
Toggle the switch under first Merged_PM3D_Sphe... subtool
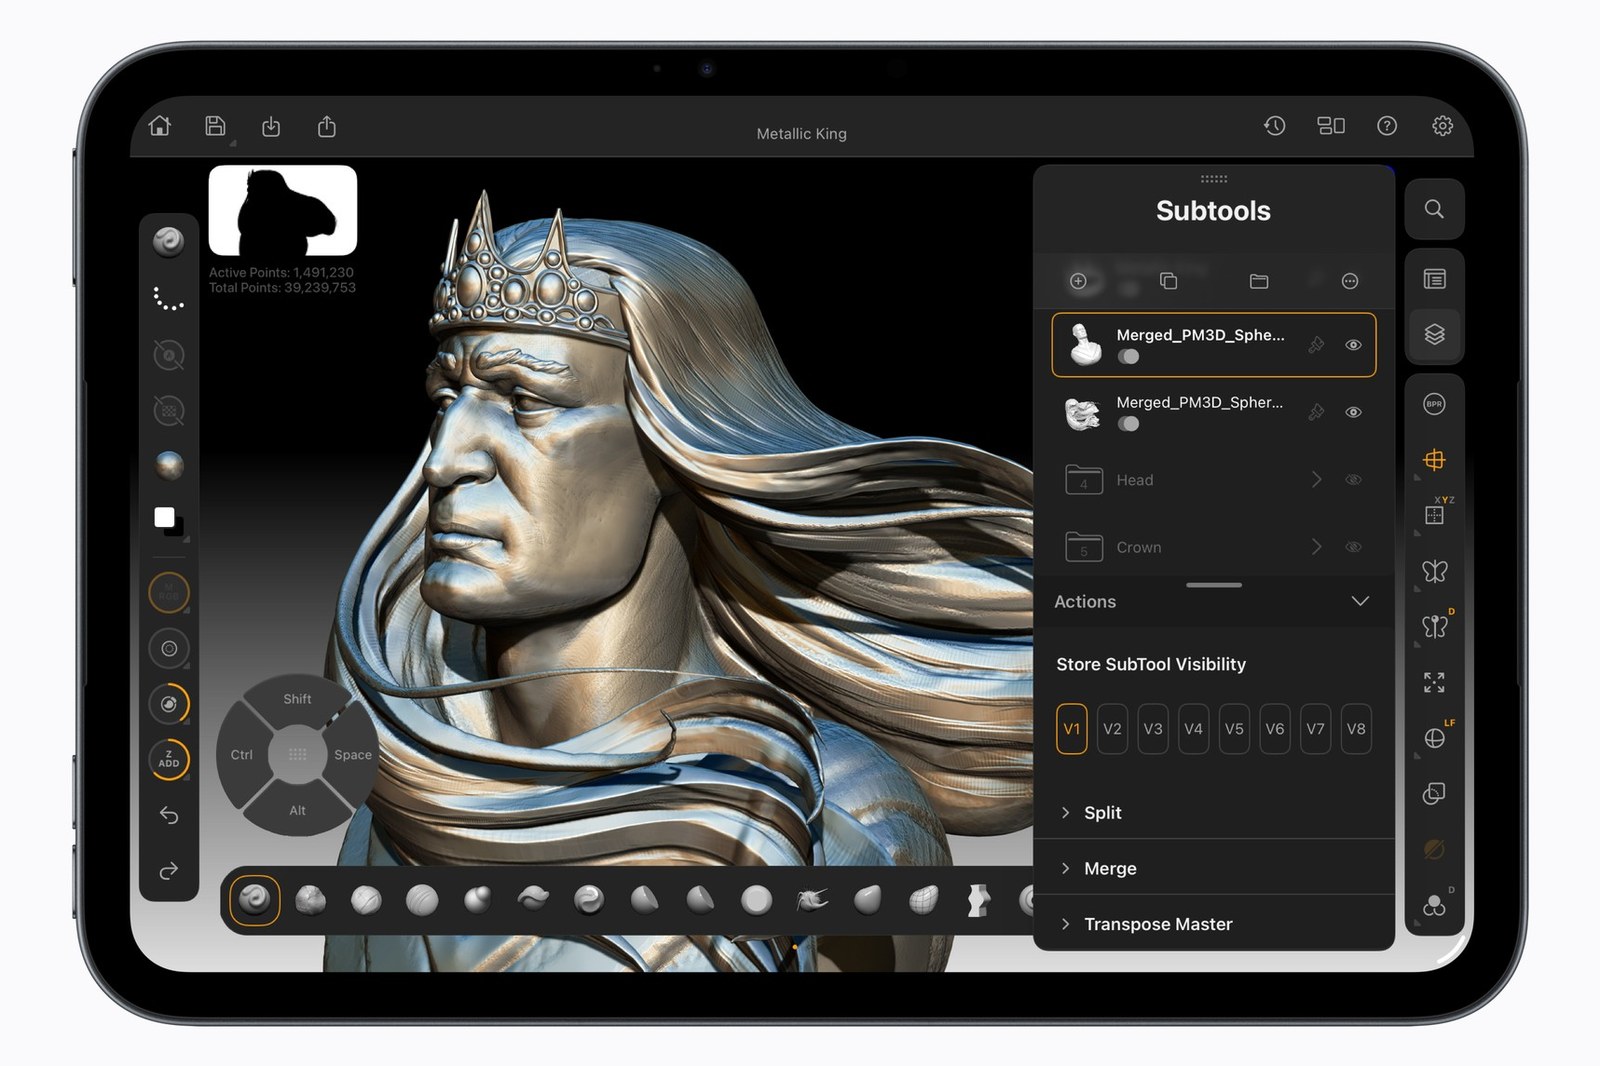1128,357
